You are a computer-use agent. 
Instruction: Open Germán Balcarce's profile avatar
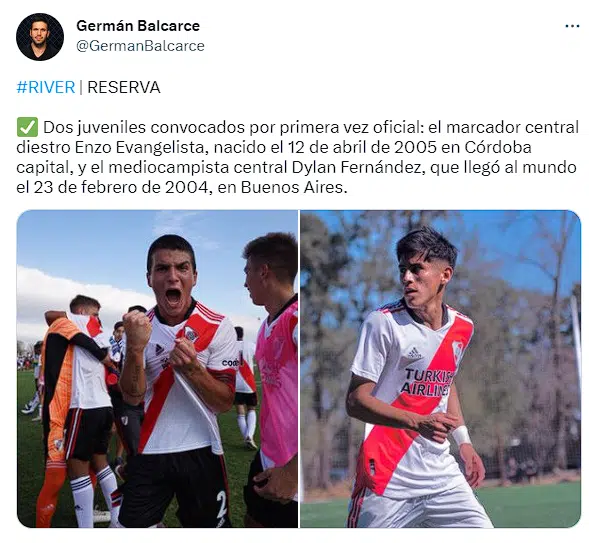pos(40,37)
